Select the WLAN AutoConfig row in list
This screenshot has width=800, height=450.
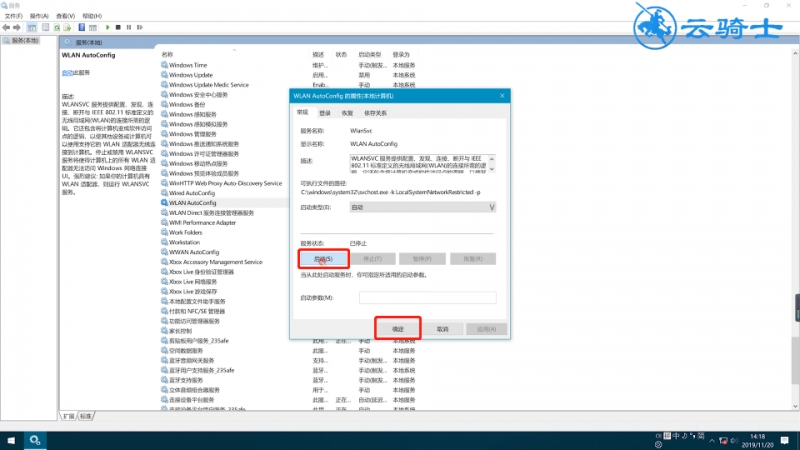(224, 203)
